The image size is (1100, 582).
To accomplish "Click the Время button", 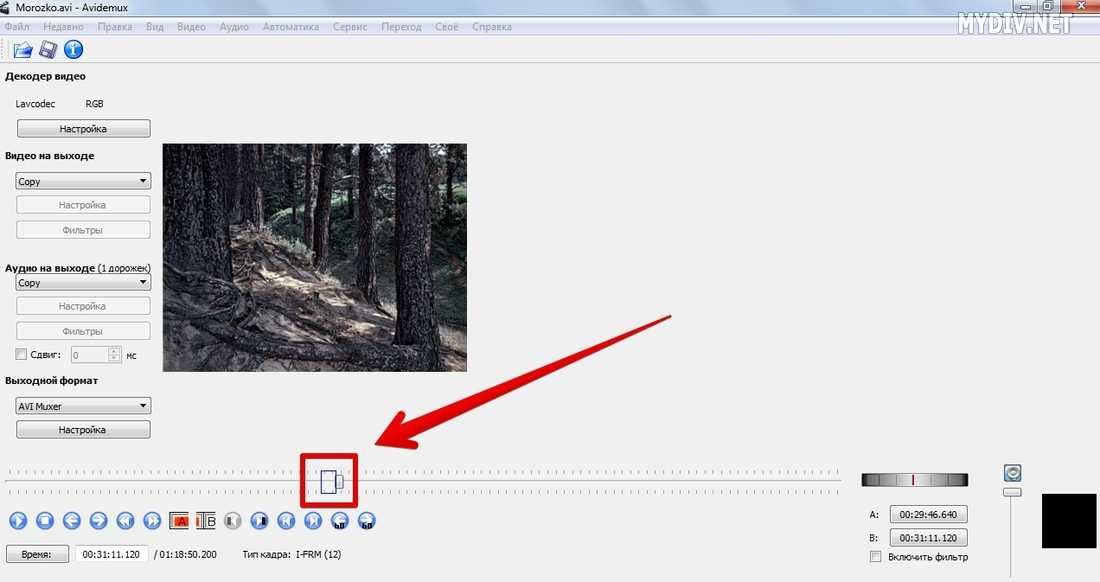I will 37,554.
